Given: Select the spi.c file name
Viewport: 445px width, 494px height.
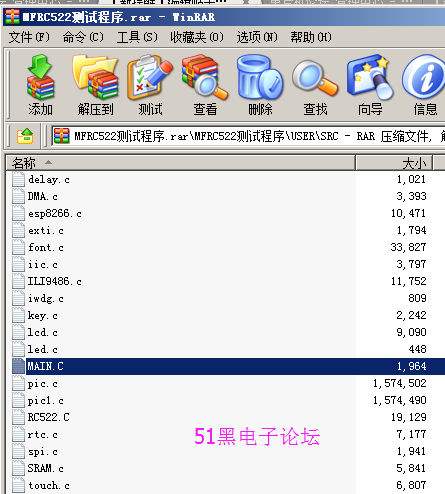Looking at the screenshot, I should [x=42, y=452].
